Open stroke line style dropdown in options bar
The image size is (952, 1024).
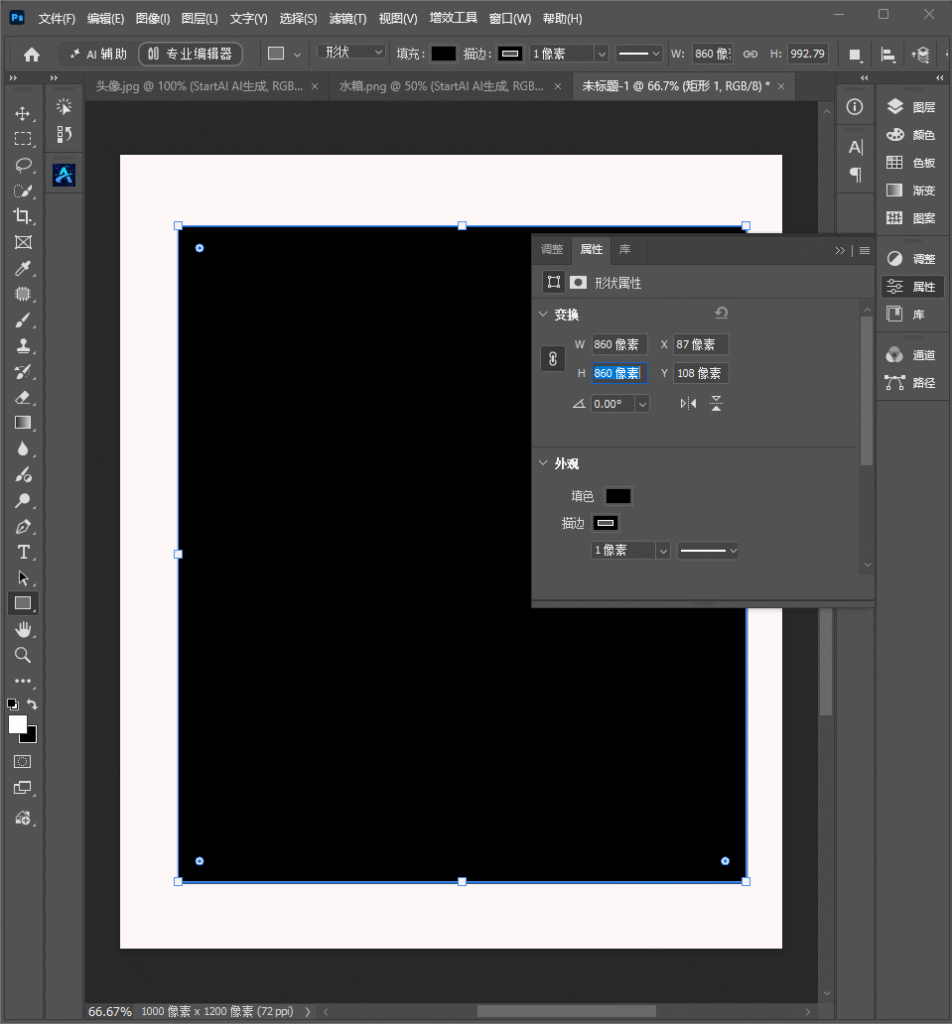640,54
